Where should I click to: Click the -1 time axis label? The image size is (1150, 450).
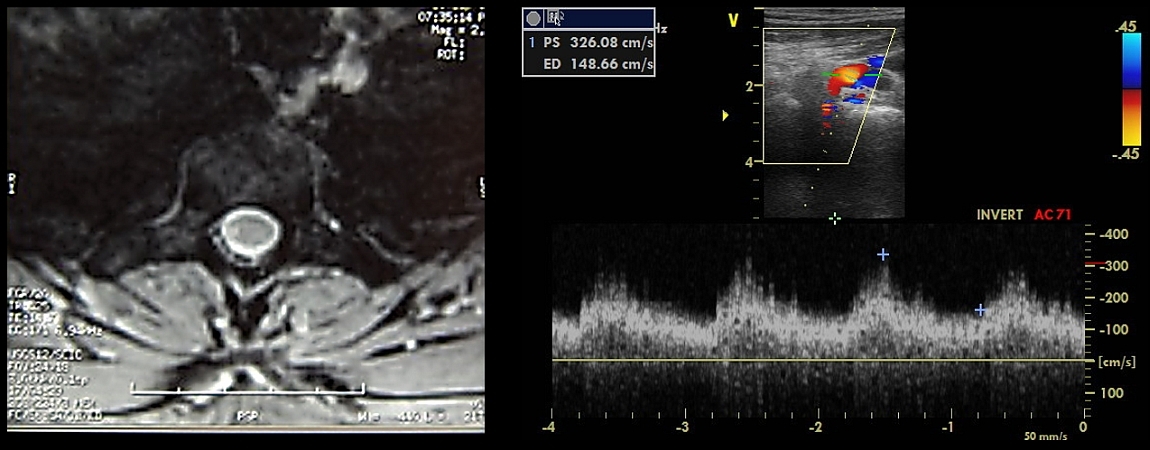[x=948, y=428]
